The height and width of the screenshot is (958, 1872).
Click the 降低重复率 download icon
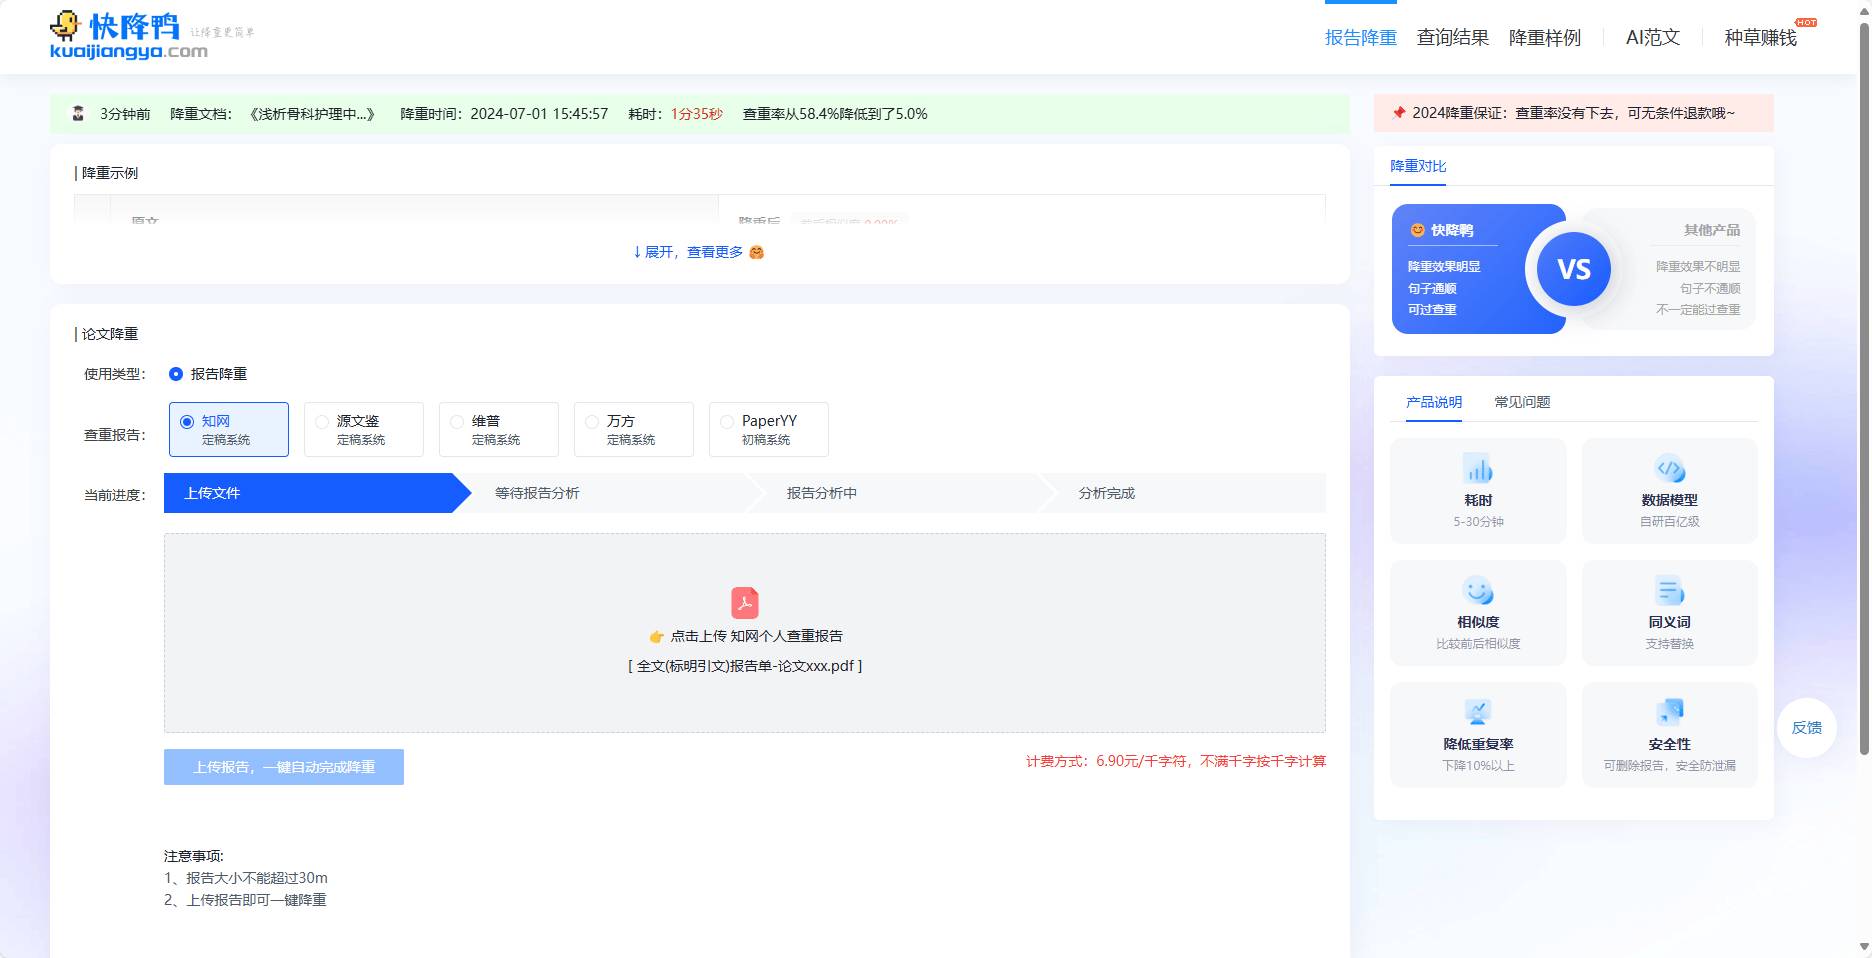tap(1477, 712)
